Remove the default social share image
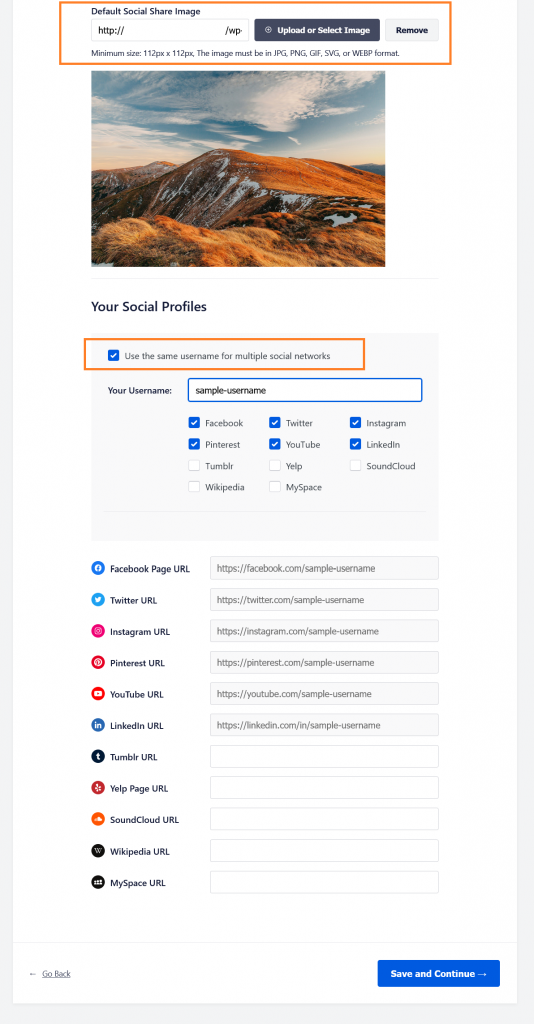The height and width of the screenshot is (1024, 534). [412, 30]
